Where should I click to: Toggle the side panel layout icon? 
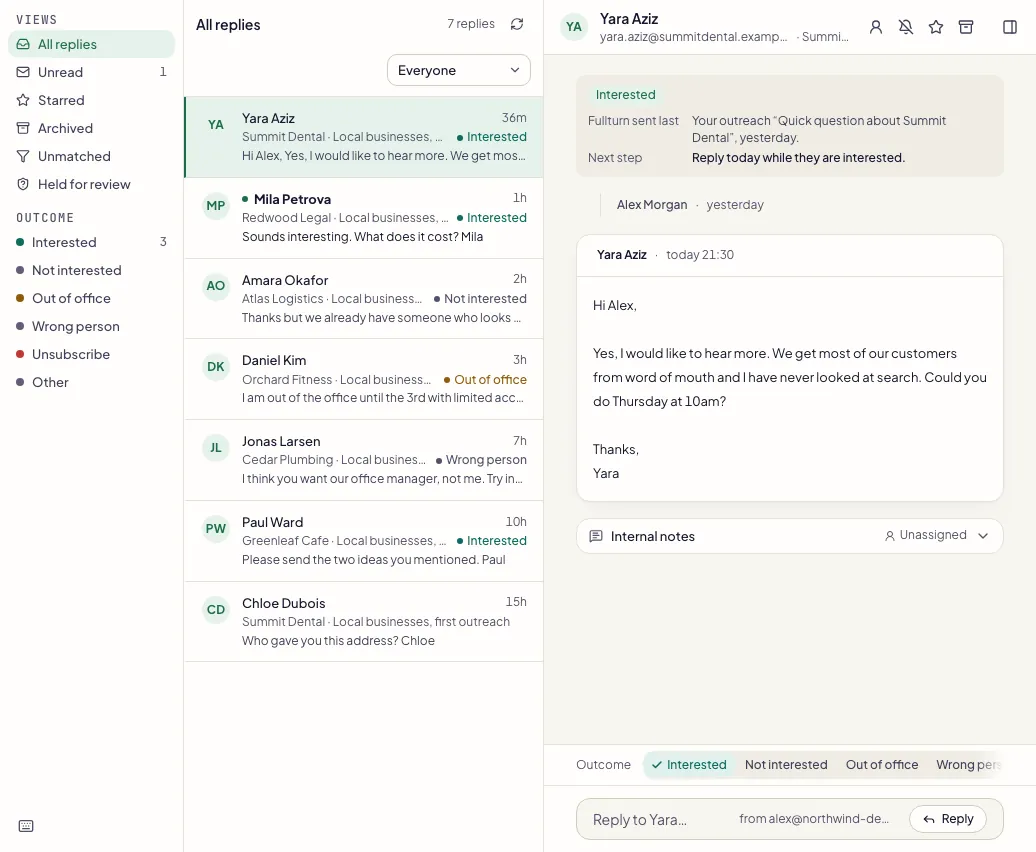(1010, 27)
